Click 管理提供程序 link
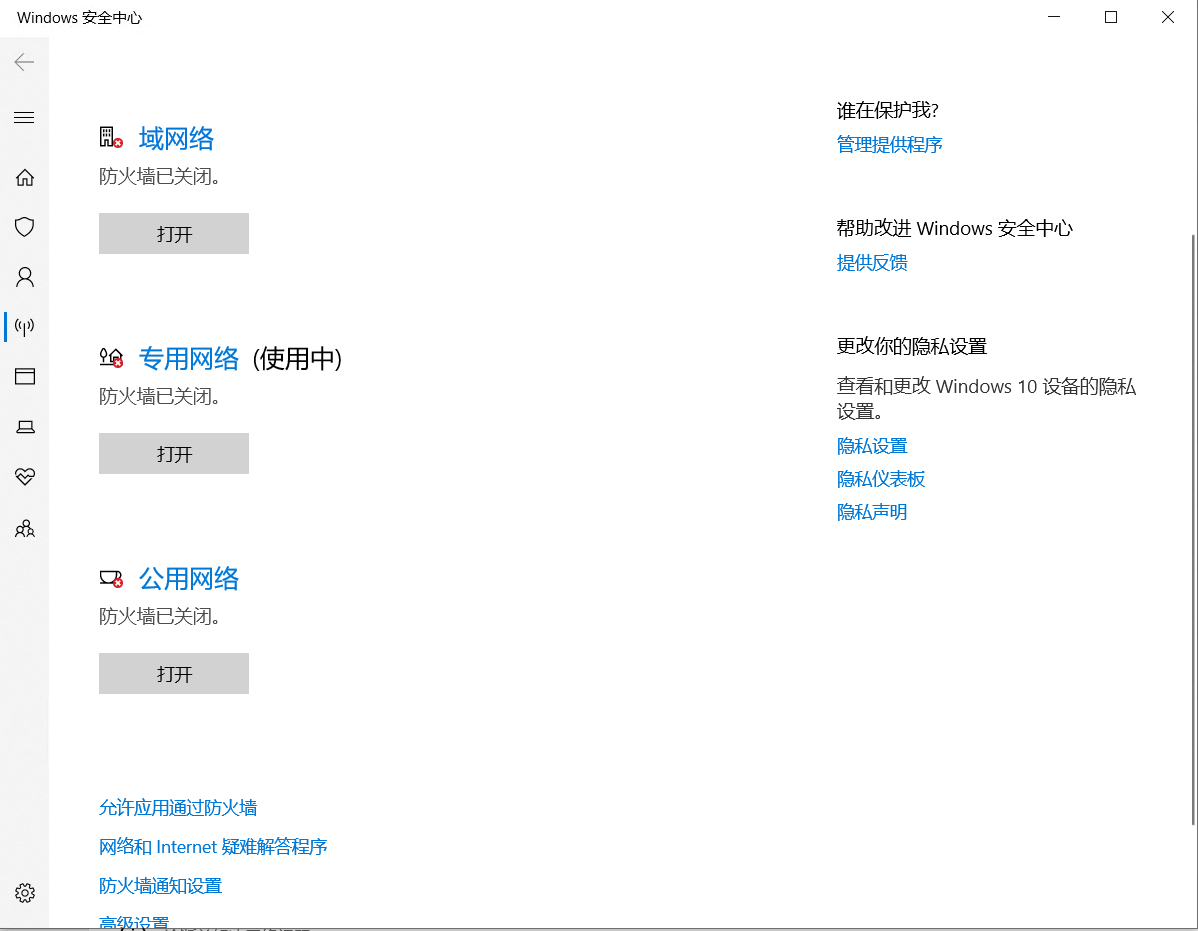 click(x=889, y=144)
